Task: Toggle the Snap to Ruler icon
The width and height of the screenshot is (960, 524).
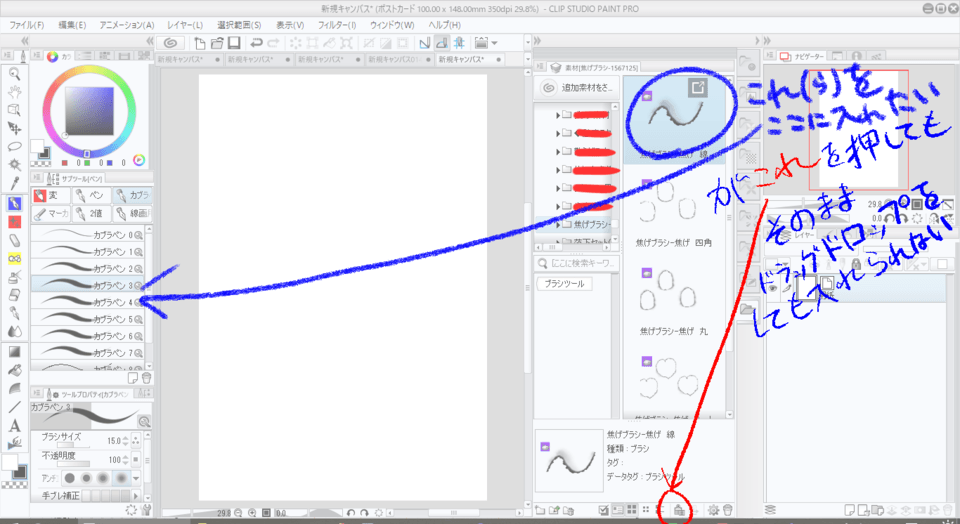Action: [x=424, y=43]
